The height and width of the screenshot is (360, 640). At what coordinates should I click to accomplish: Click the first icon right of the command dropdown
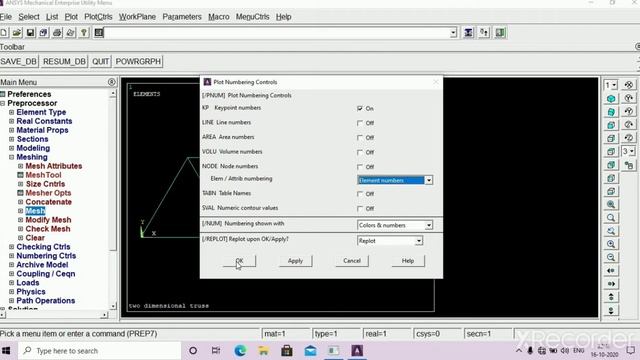coord(469,33)
